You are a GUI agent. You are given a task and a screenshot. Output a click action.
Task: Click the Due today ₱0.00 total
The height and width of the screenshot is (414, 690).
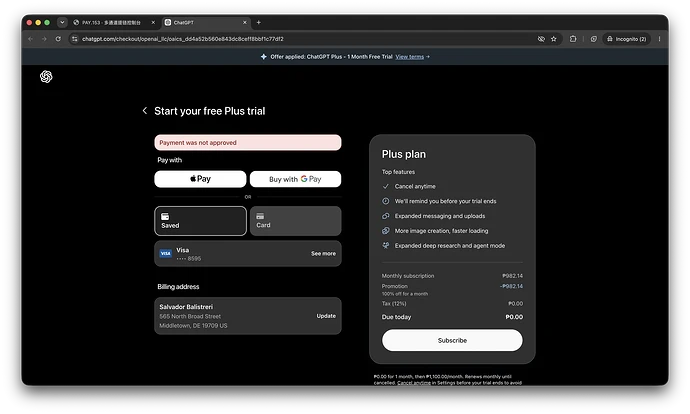pos(514,317)
